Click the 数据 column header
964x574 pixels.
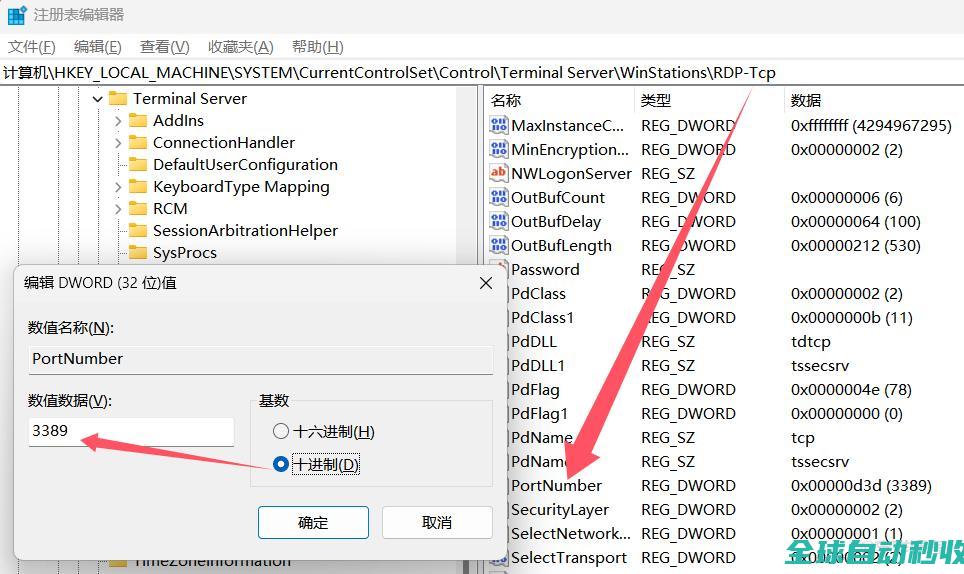(806, 100)
